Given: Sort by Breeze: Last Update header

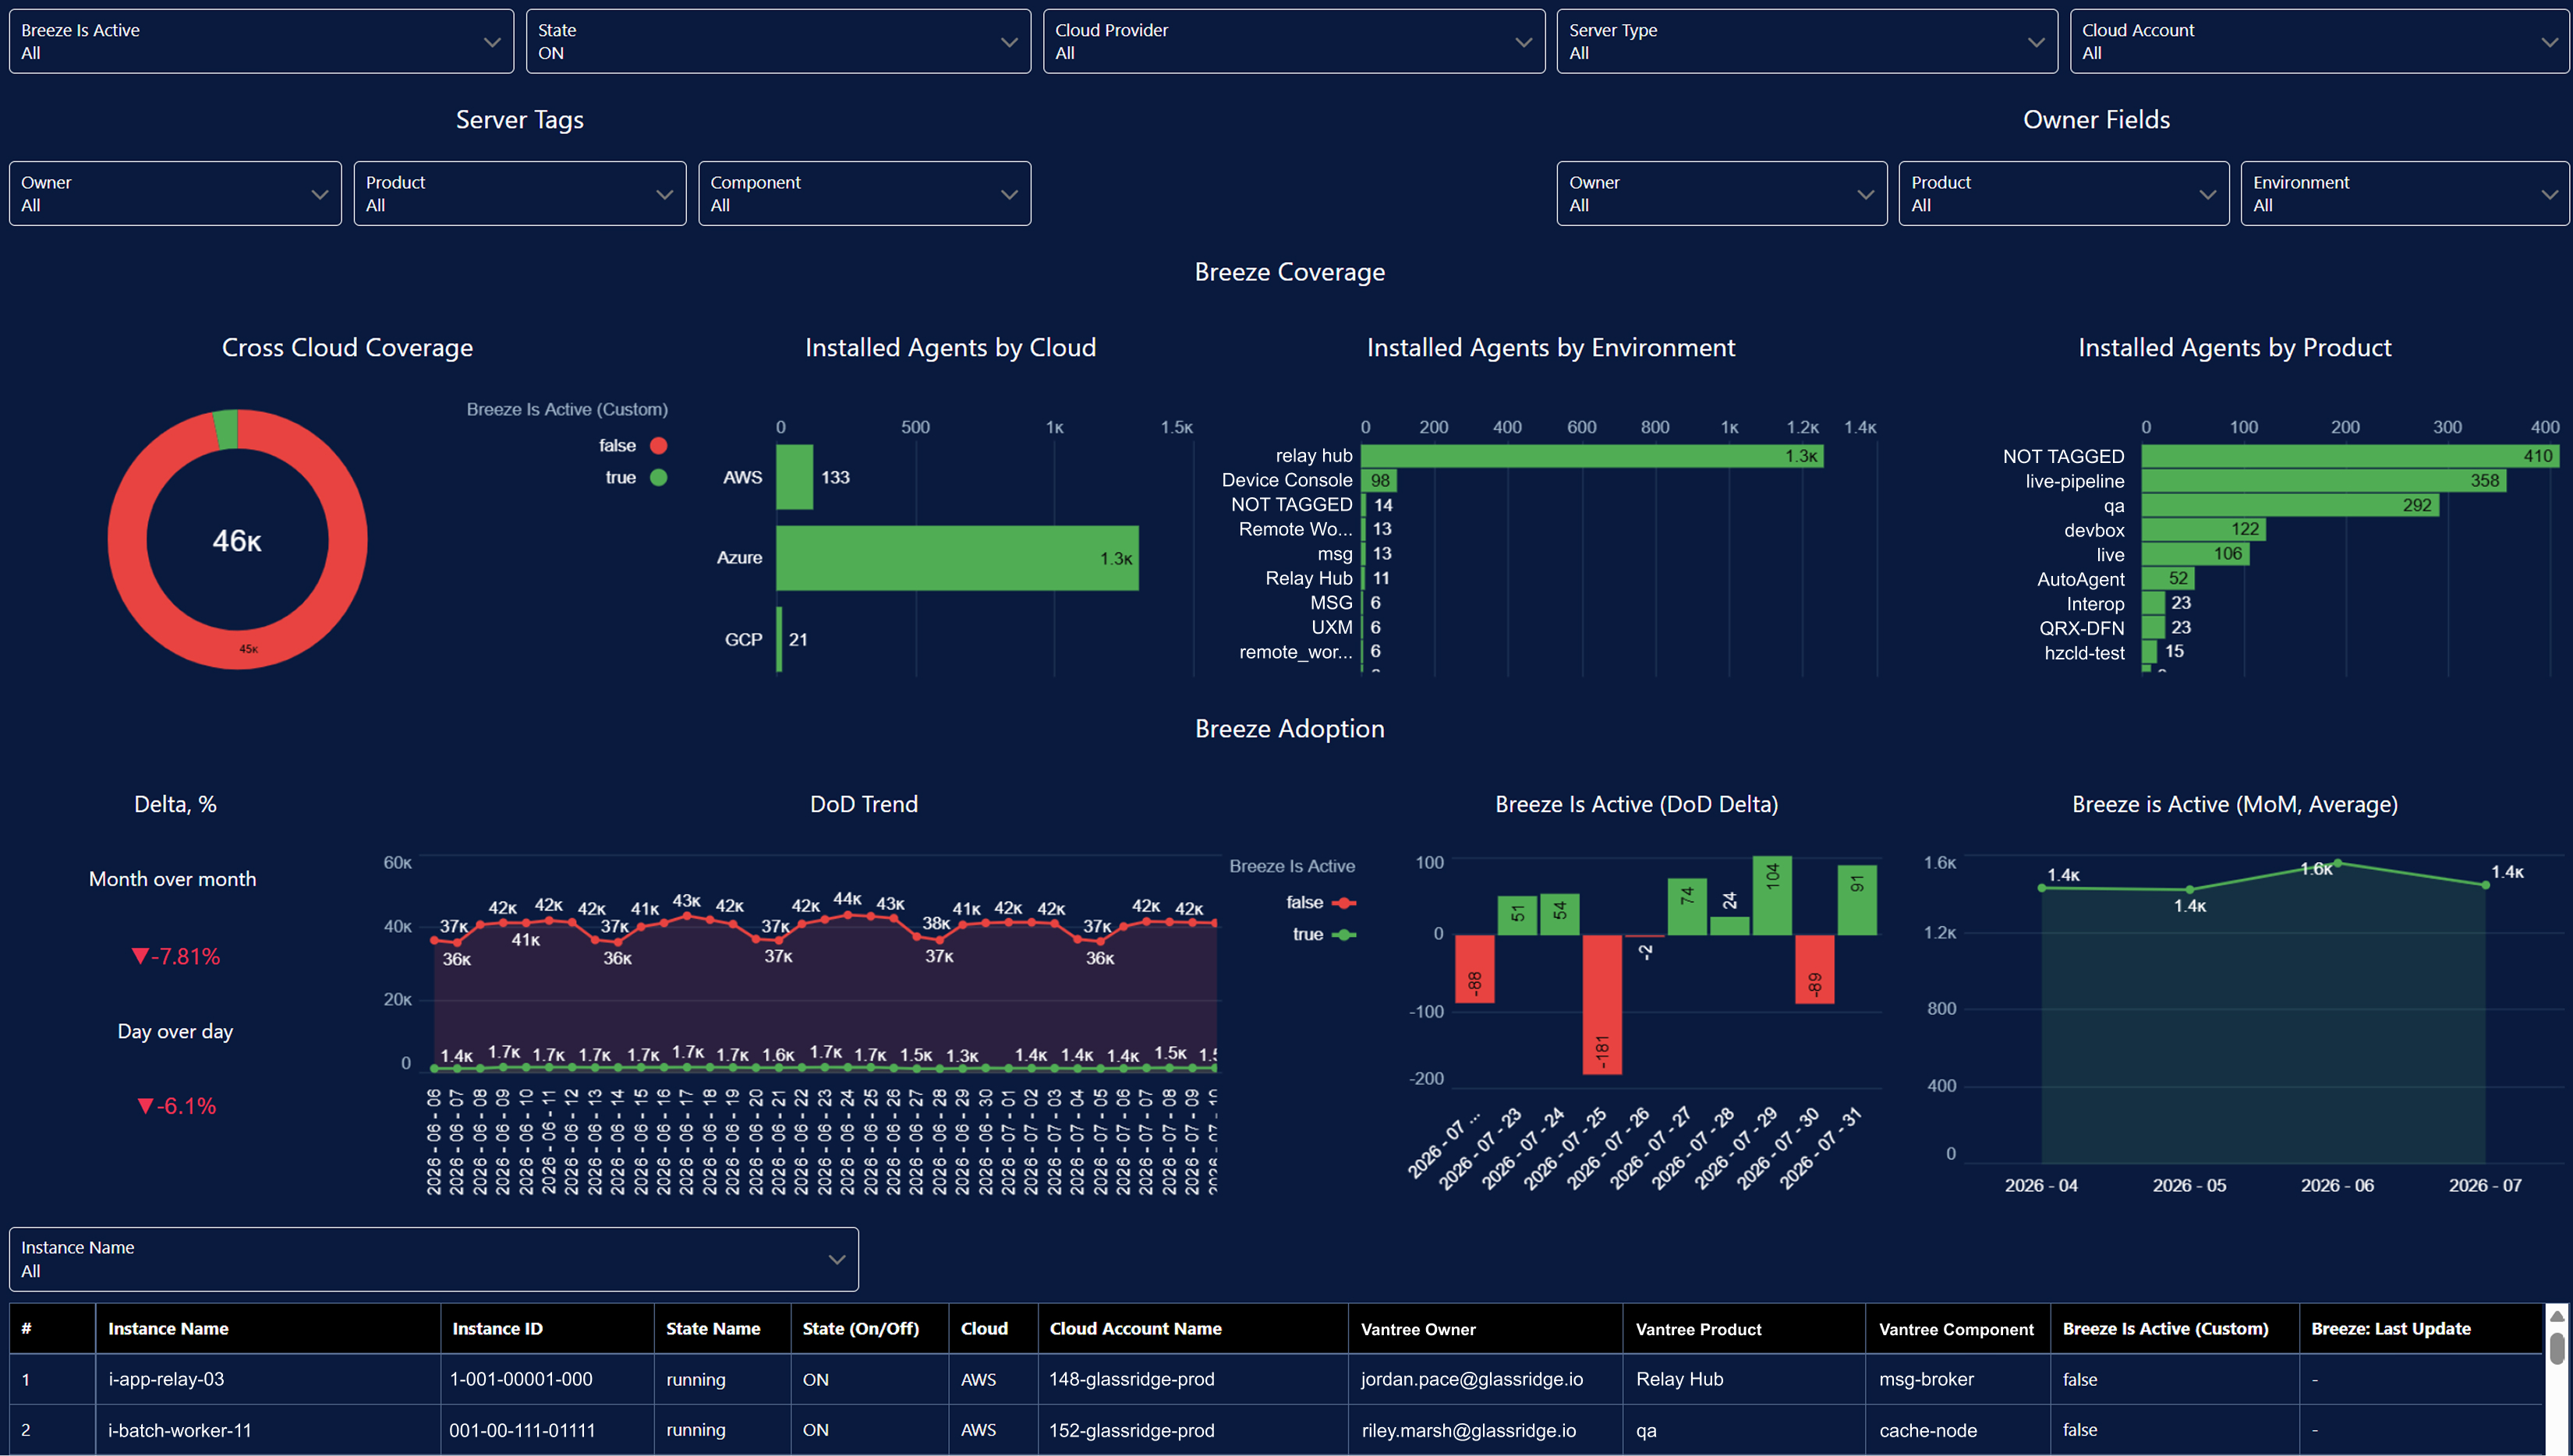Looking at the screenshot, I should (x=2420, y=1329).
